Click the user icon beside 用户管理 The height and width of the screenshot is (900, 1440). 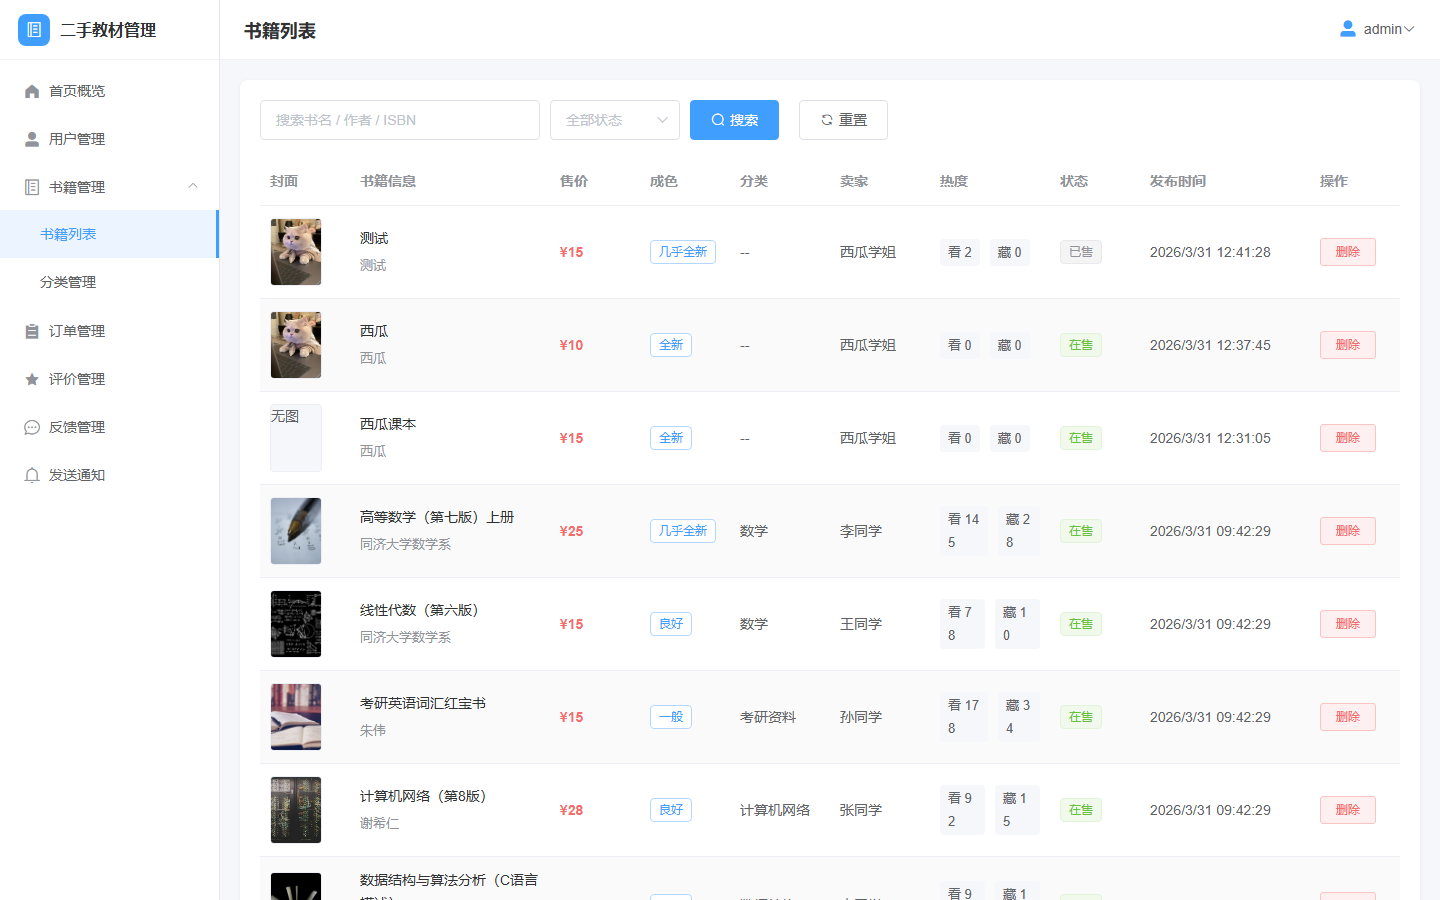pyautogui.click(x=32, y=139)
